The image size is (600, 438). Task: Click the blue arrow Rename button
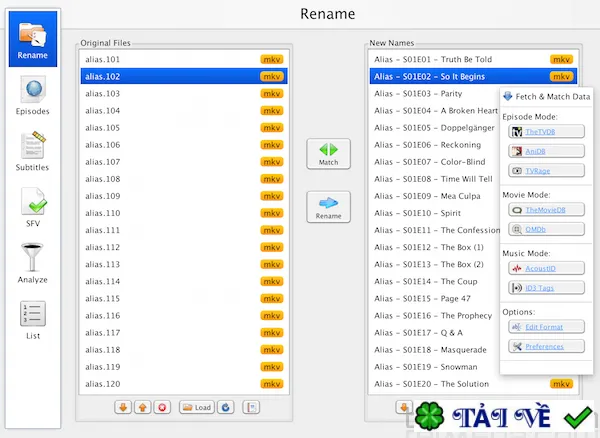point(328,207)
